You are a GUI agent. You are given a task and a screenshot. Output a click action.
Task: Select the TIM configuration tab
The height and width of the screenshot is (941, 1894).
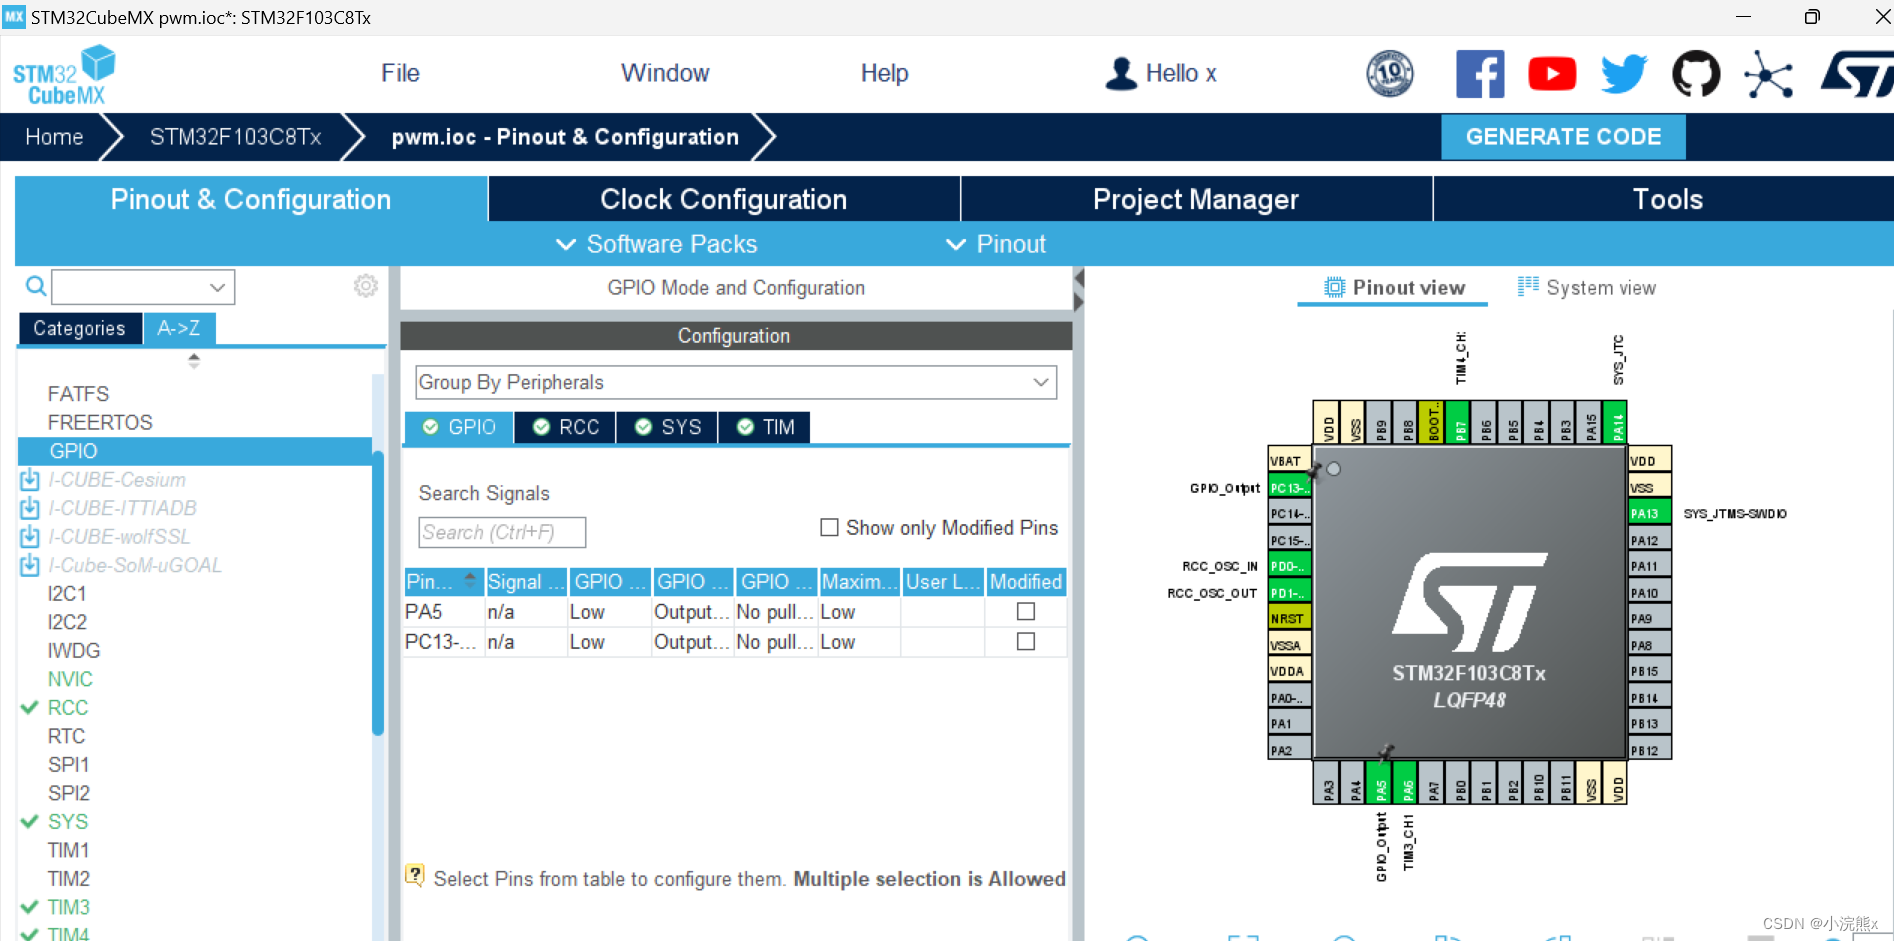[765, 427]
